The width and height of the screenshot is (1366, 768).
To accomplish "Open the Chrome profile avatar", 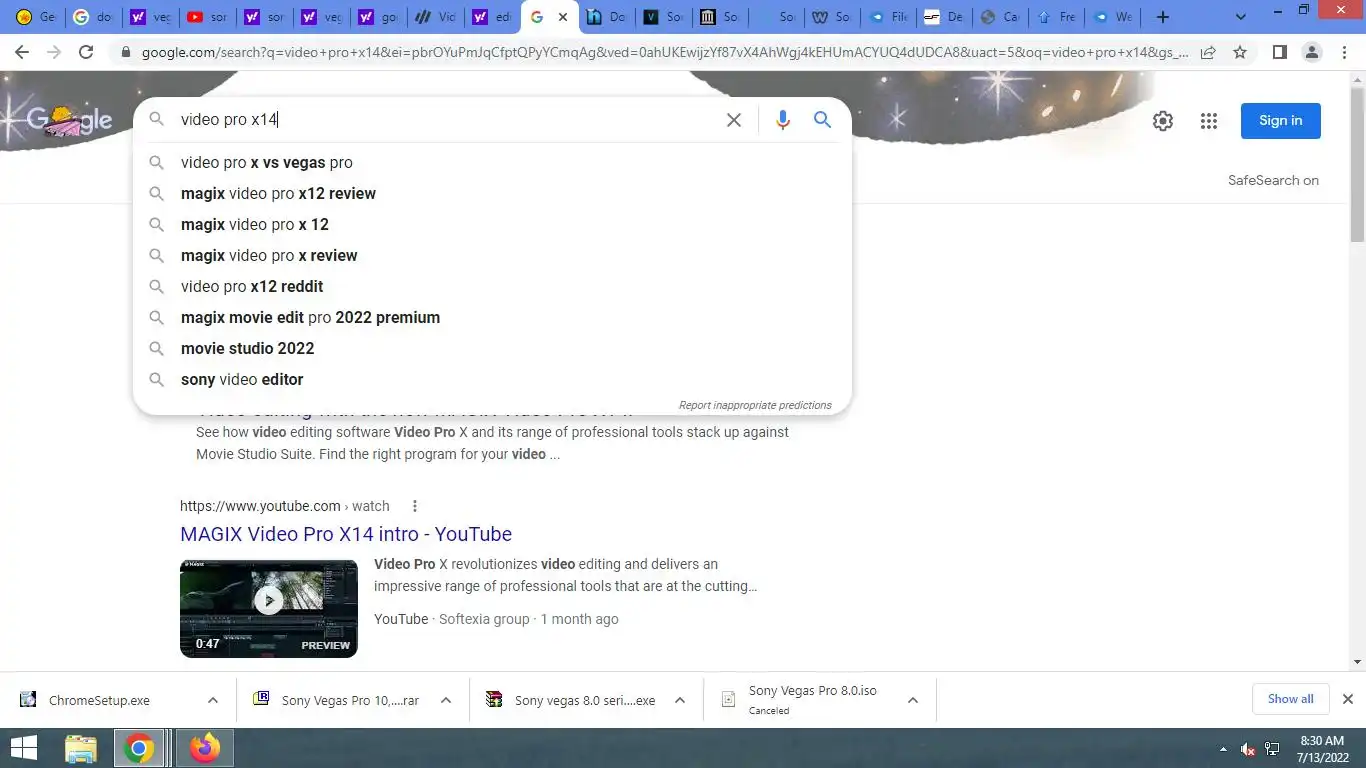I will click(1311, 52).
